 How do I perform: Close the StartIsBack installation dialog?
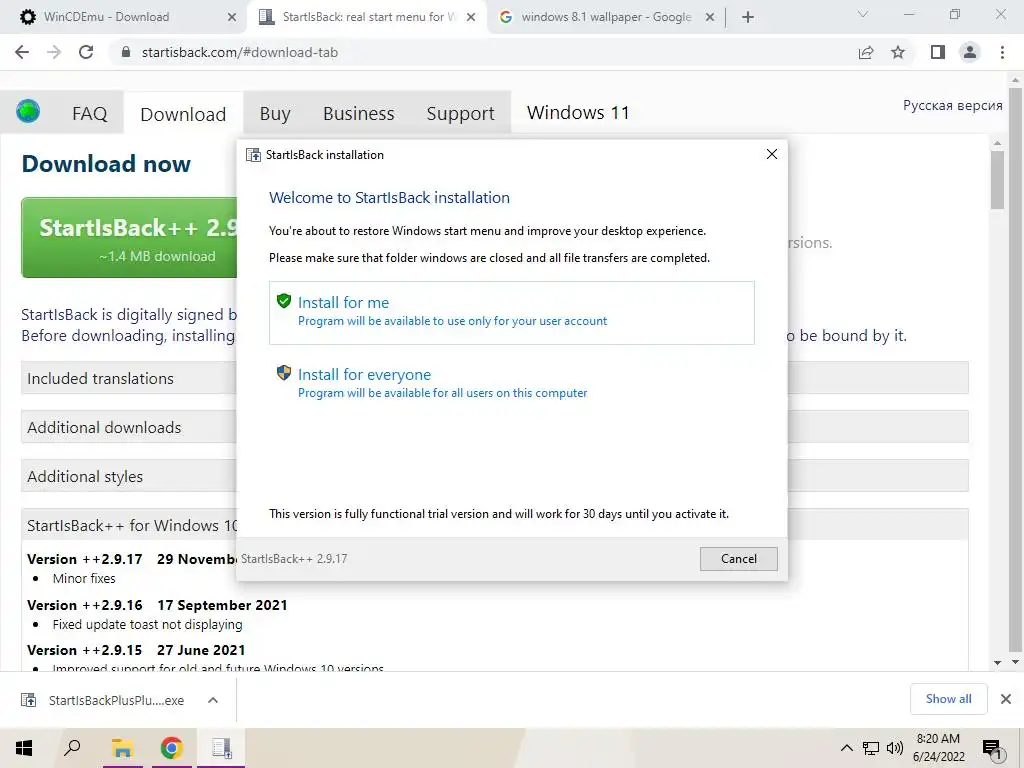tap(771, 154)
